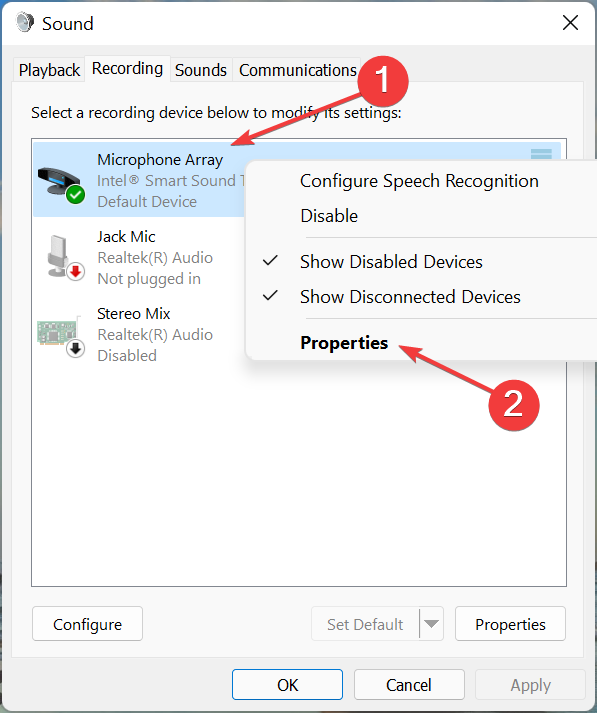Click the green checkmark default device badge
Image resolution: width=597 pixels, height=713 pixels.
pyautogui.click(x=75, y=195)
